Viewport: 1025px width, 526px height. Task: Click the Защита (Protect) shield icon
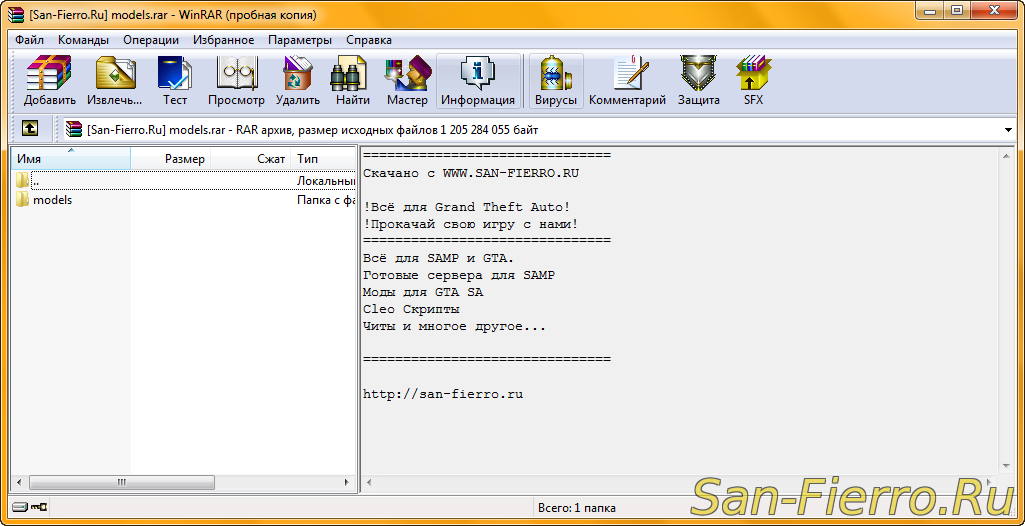[698, 80]
